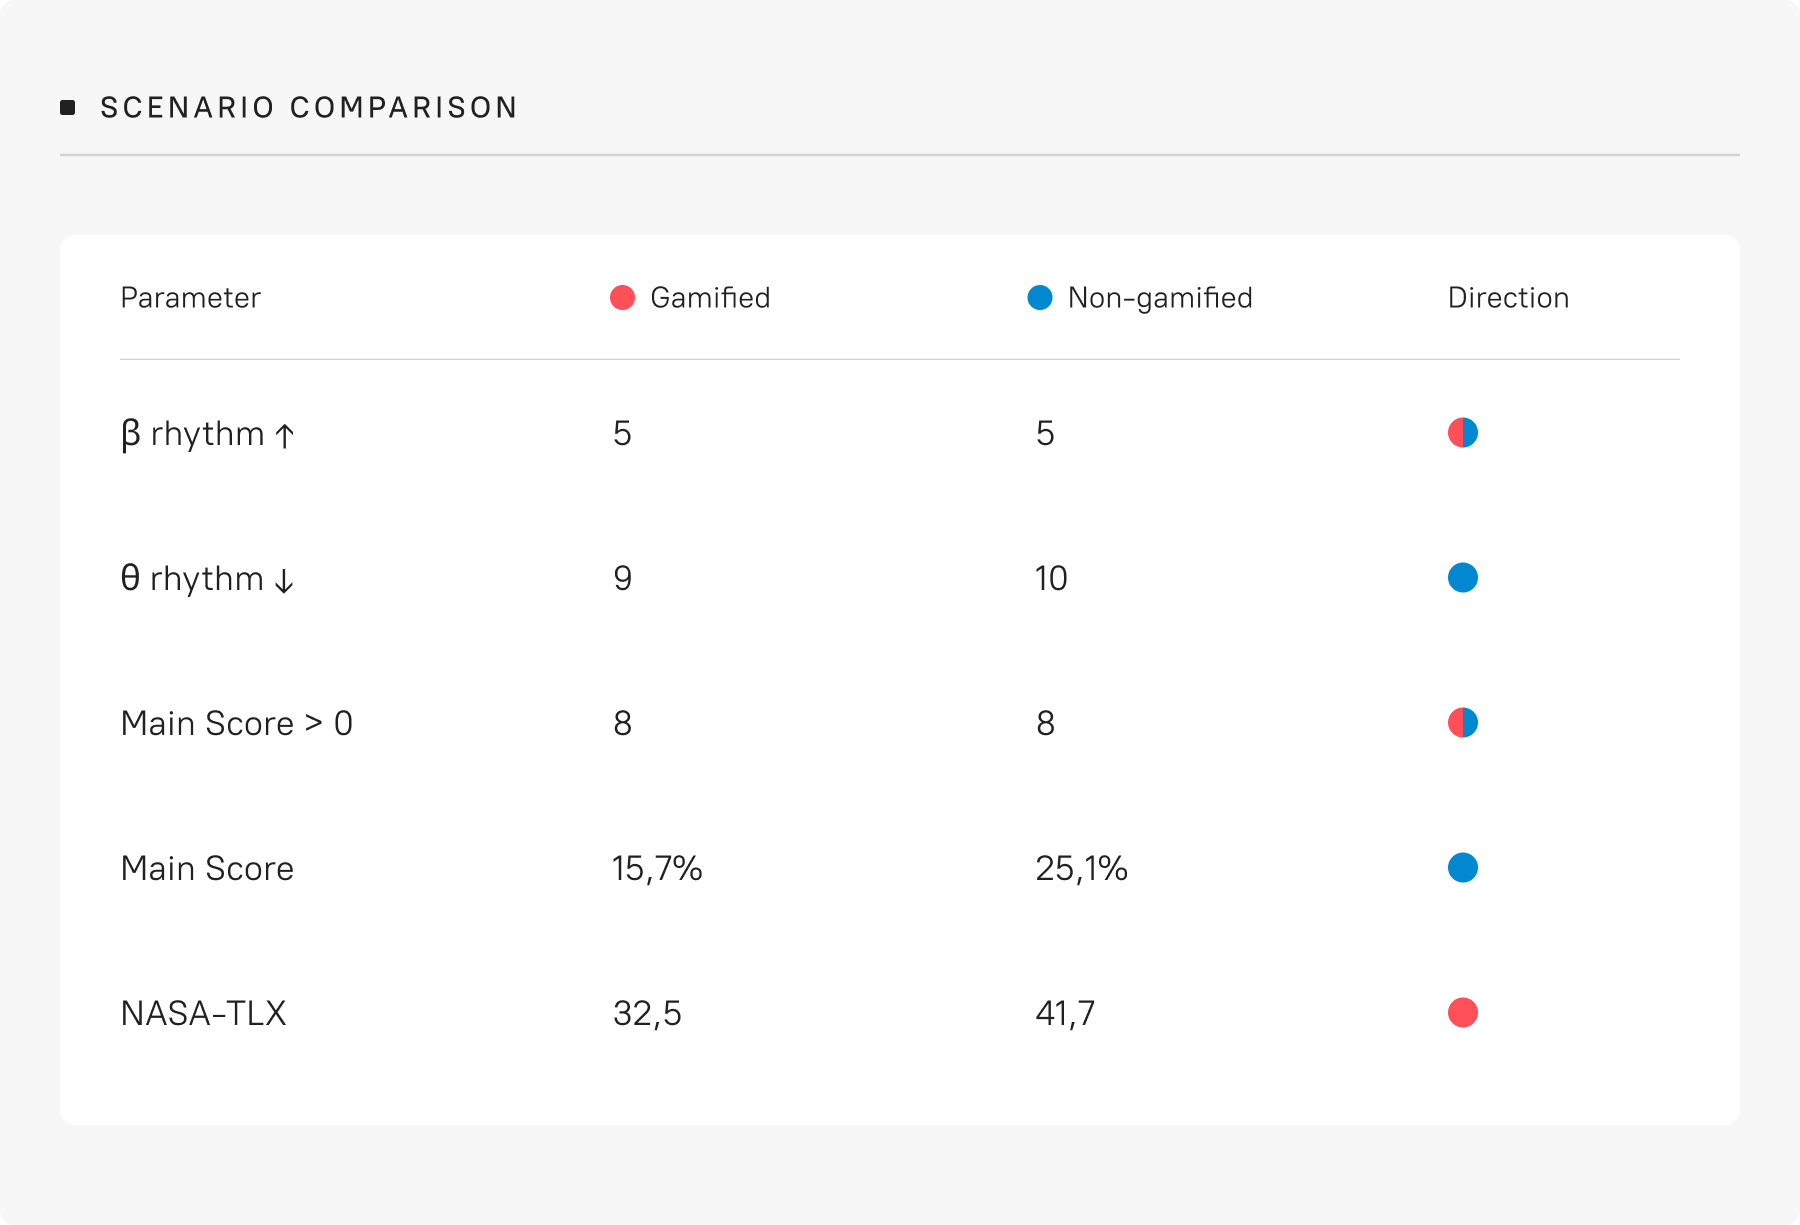Select the Parameter column header
The height and width of the screenshot is (1225, 1800).
point(190,298)
